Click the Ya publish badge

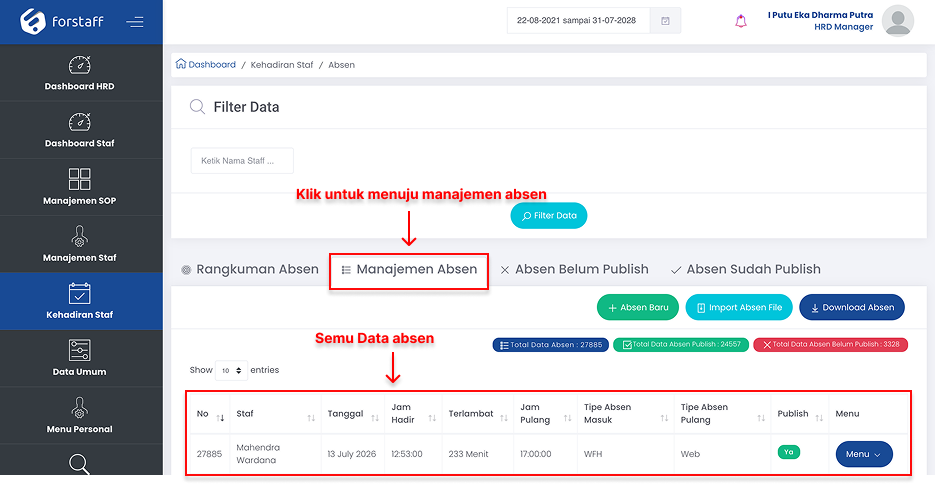[x=788, y=452]
